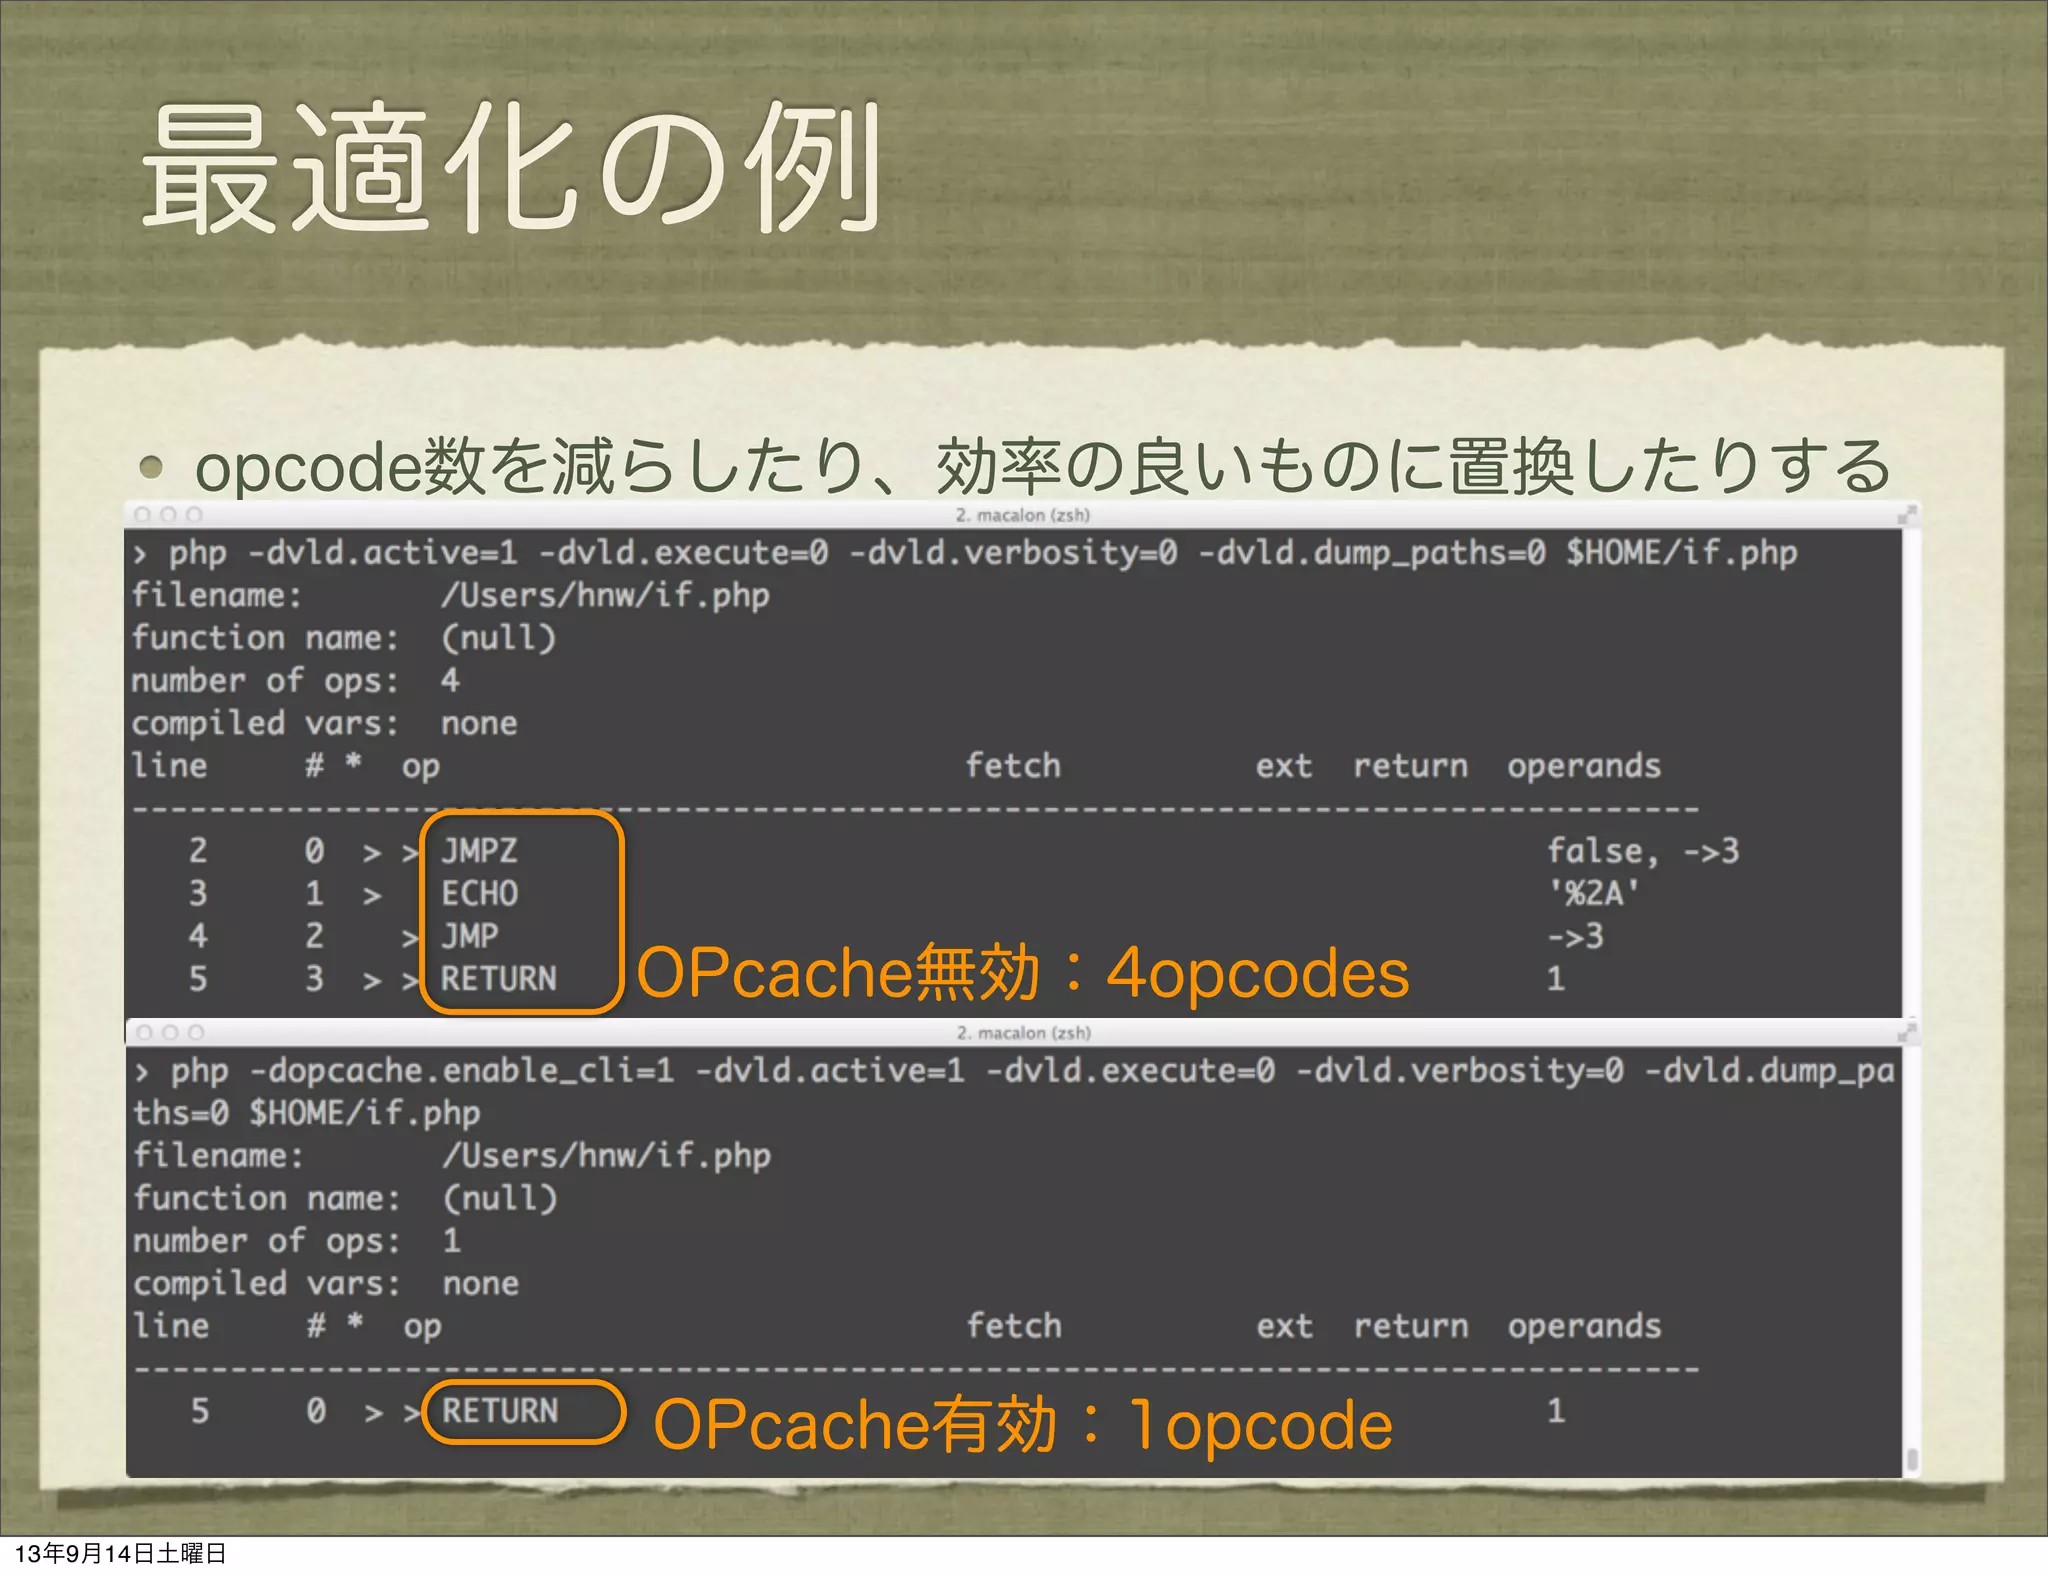The width and height of the screenshot is (2048, 1576).
Task: Click 'compiled vars:' label in upper terminal
Action: tap(265, 723)
